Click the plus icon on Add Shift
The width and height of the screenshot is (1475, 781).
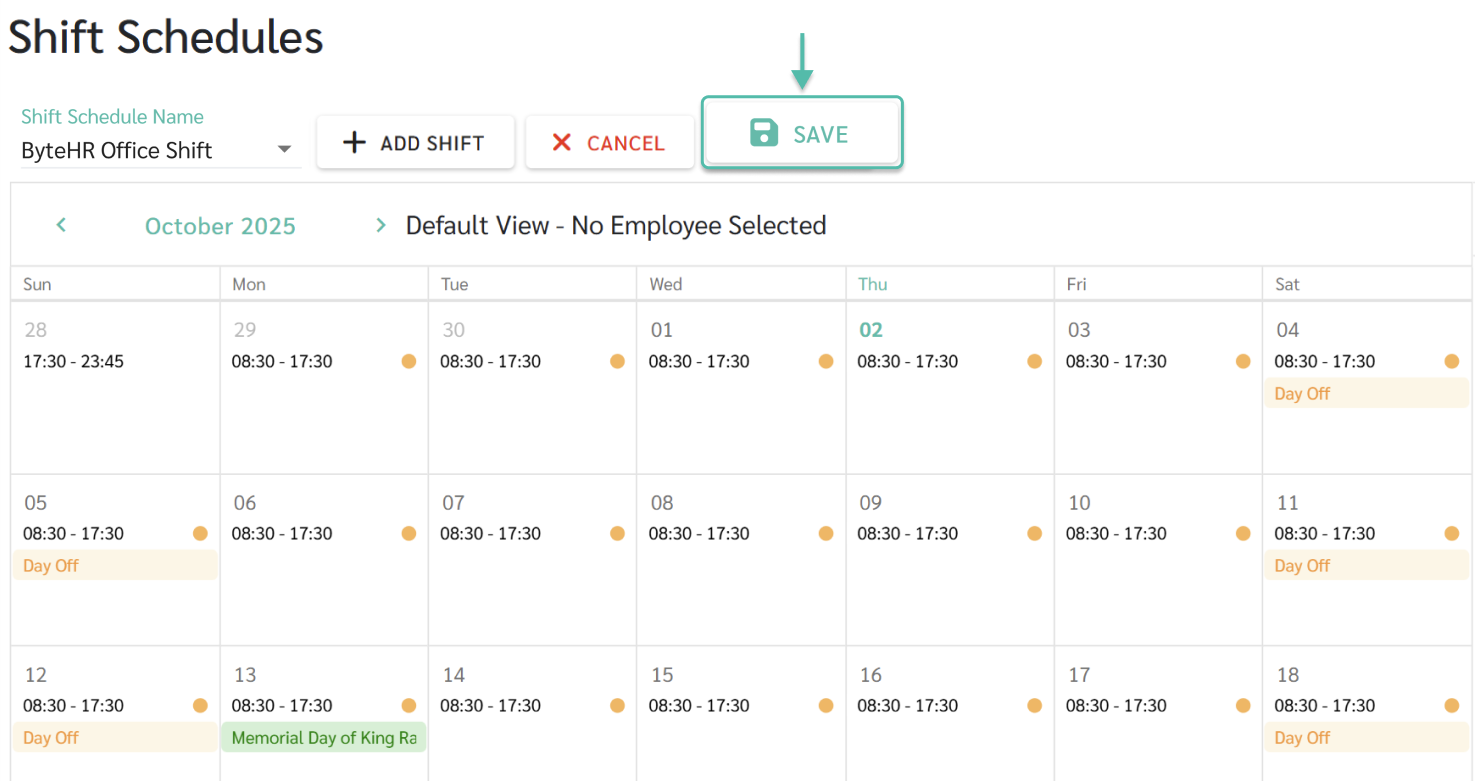[x=354, y=143]
